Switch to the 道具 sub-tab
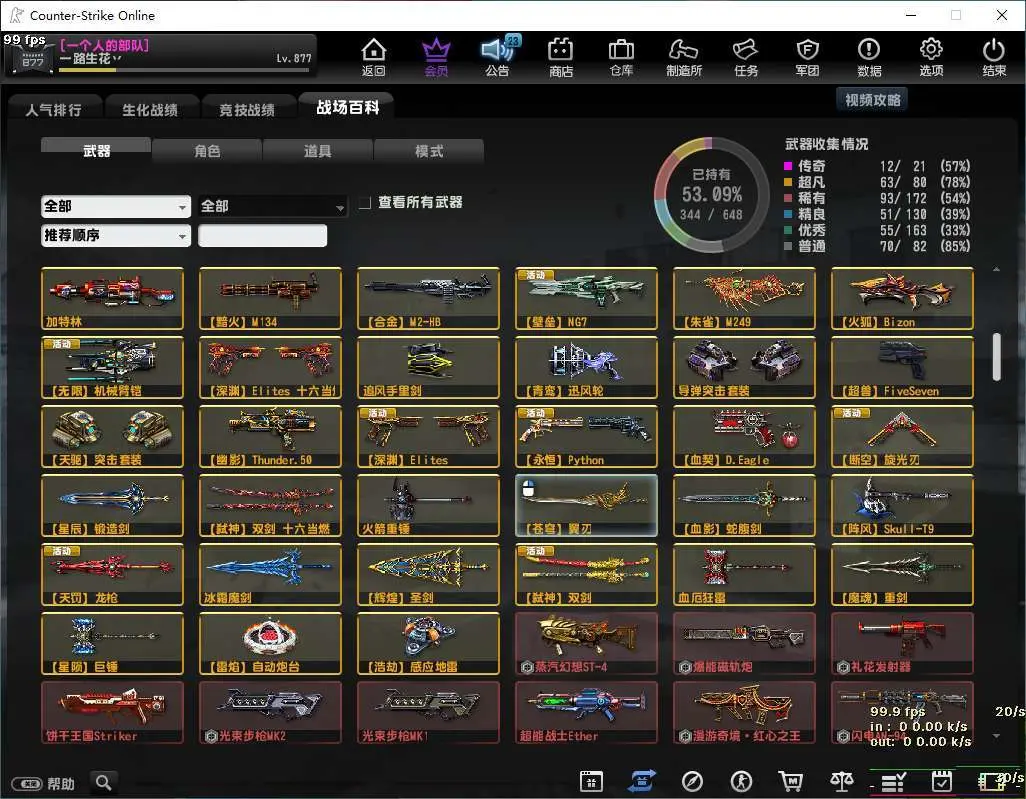The height and width of the screenshot is (799, 1026). tap(317, 151)
